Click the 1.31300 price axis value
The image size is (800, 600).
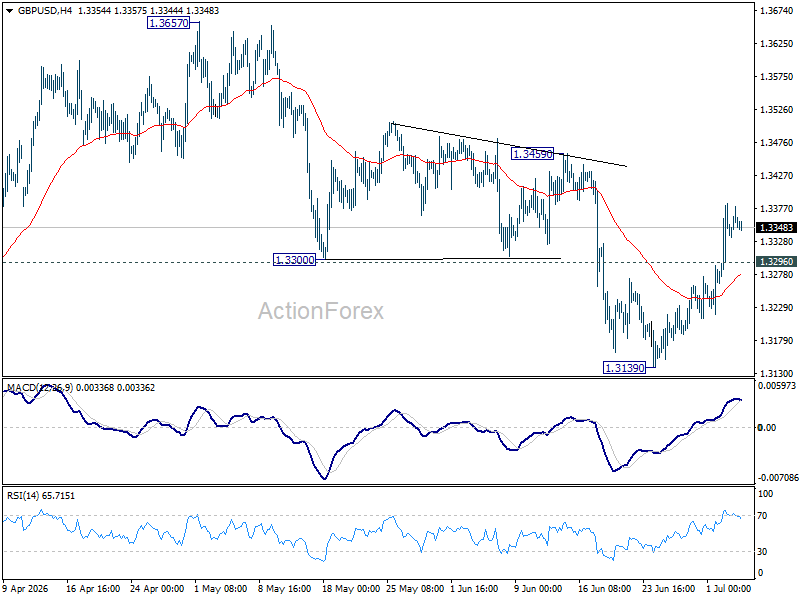(x=776, y=373)
